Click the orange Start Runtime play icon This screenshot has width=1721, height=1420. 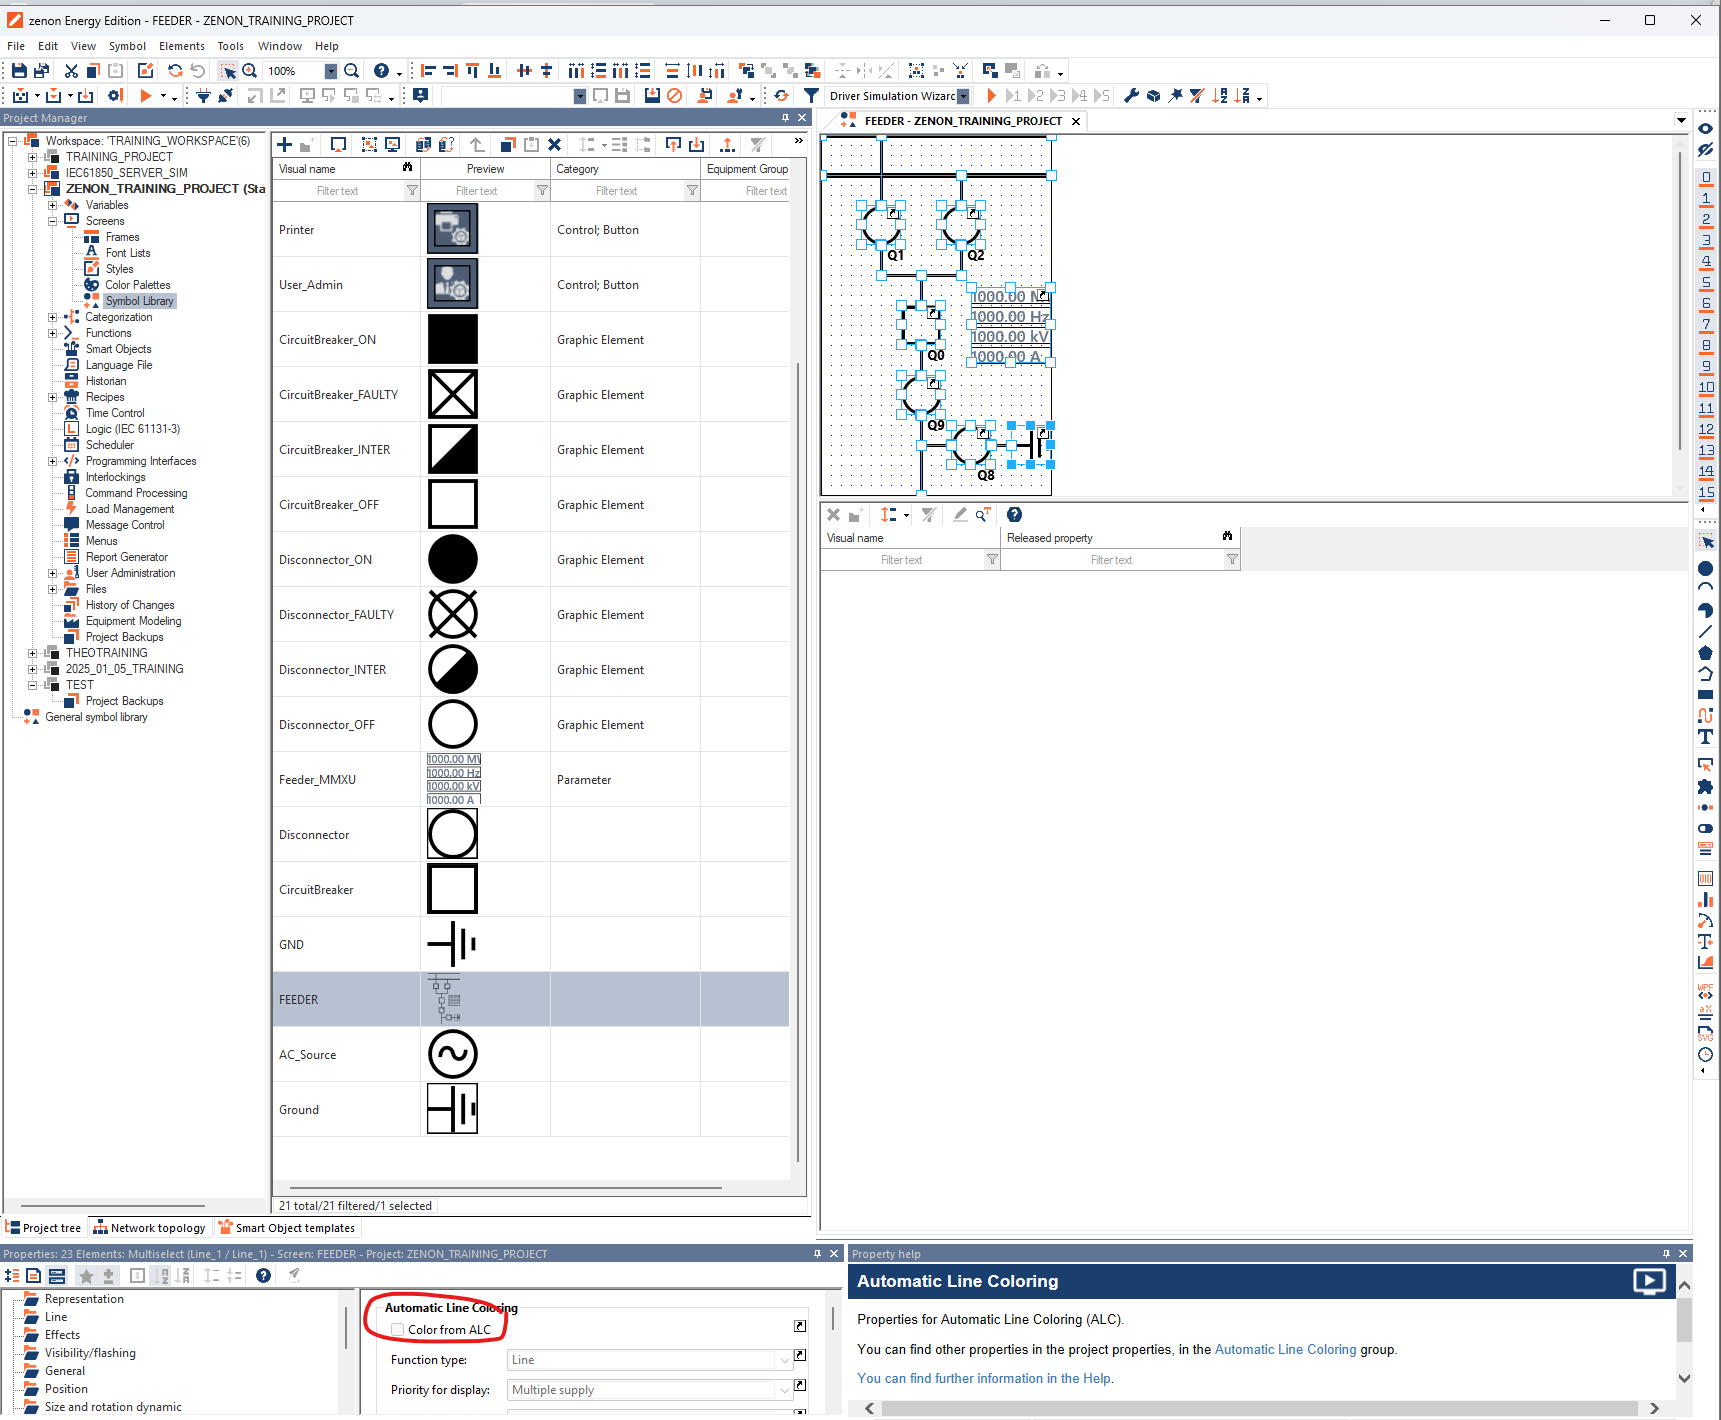(x=146, y=96)
